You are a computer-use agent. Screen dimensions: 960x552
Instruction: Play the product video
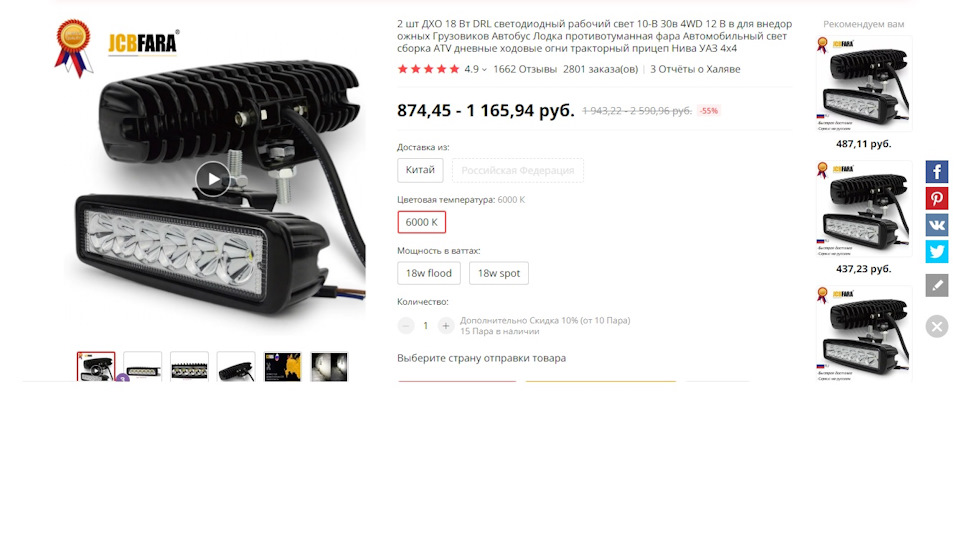tap(212, 179)
